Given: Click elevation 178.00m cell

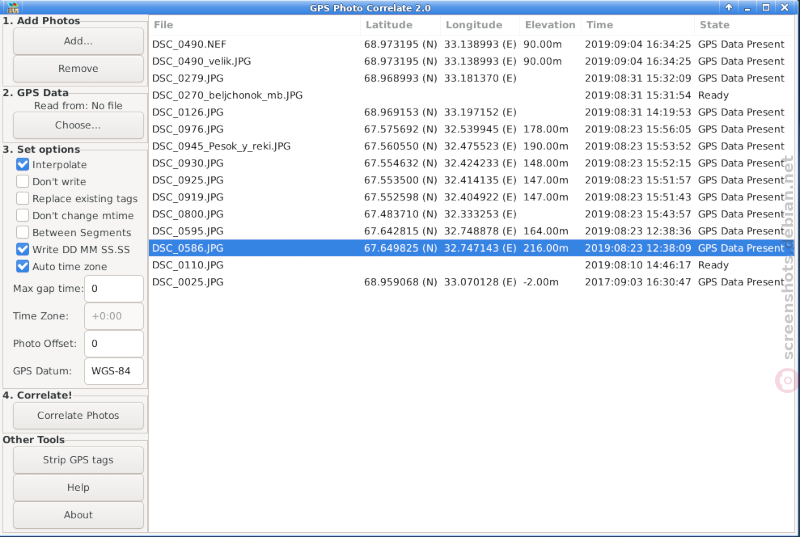Looking at the screenshot, I should pos(545,129).
